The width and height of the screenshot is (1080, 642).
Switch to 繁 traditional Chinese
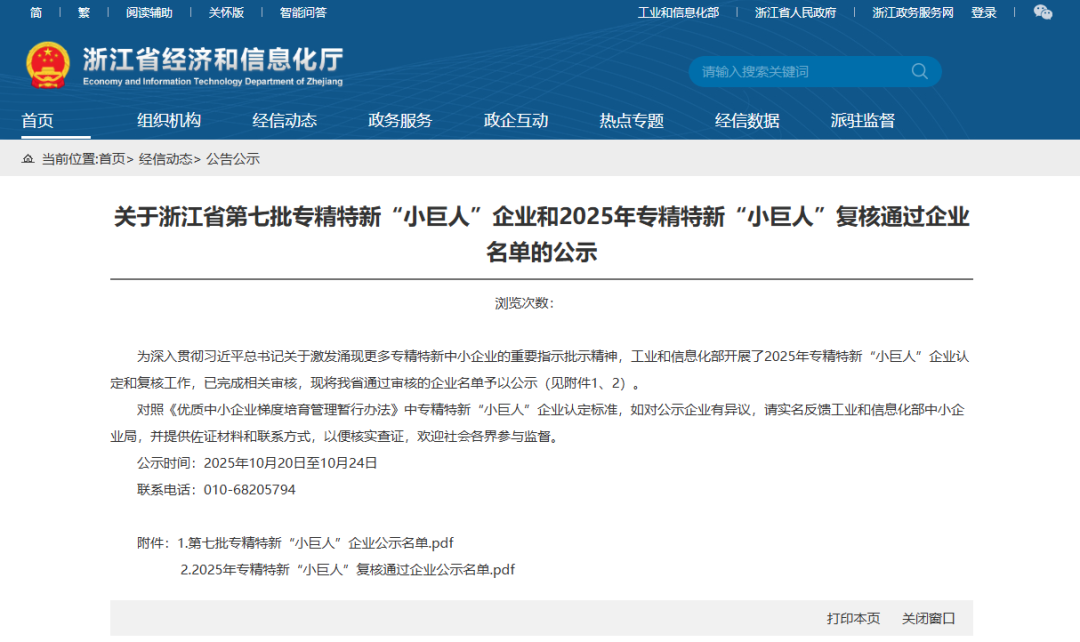(x=84, y=13)
